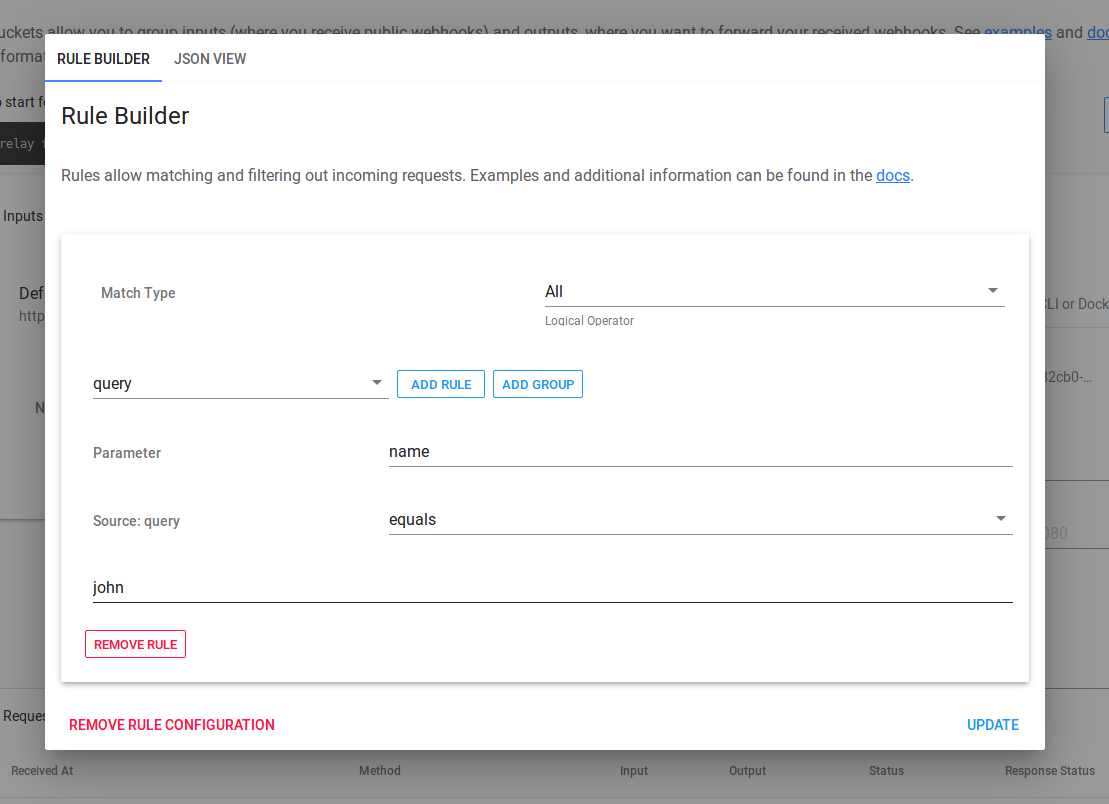Select the RULE BUILDER tab

pos(103,59)
